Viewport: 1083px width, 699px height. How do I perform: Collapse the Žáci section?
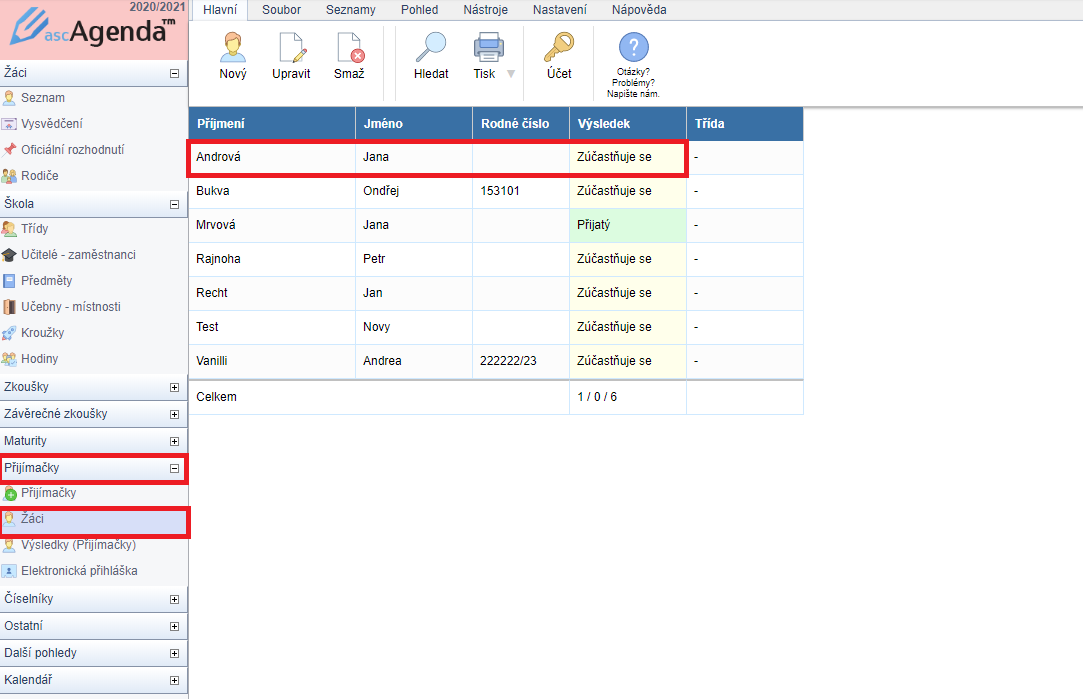[174, 73]
